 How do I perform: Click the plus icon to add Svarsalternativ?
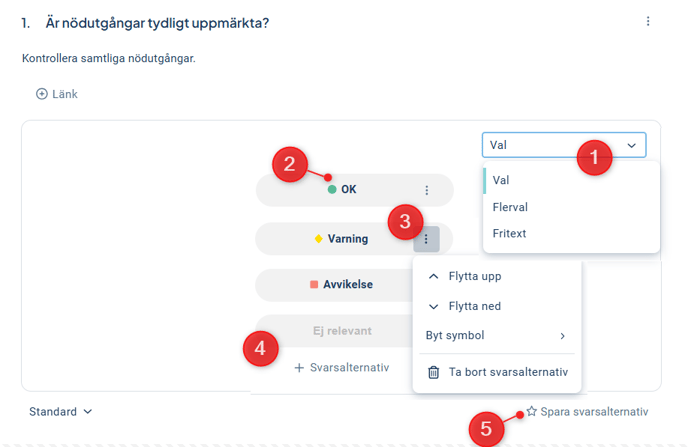click(x=299, y=367)
